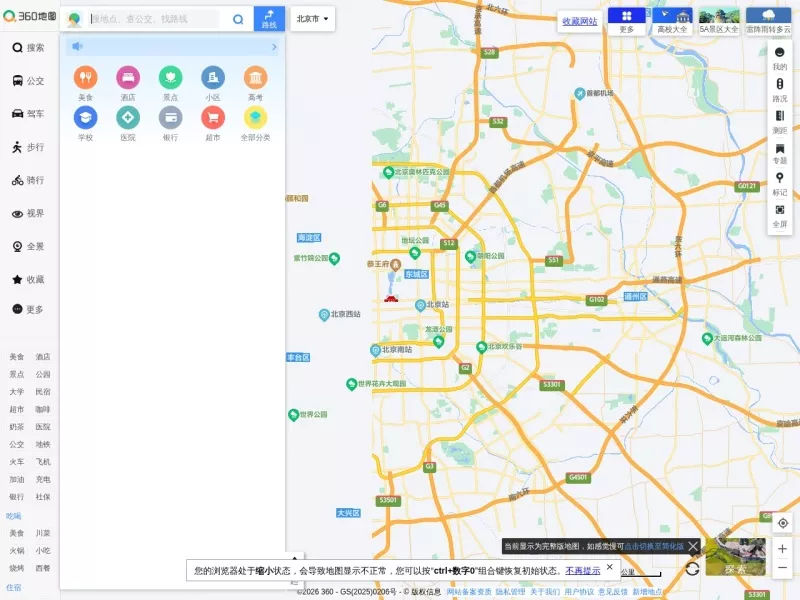
Task: Click 意见反馈 in the footer
Action: tap(613, 592)
